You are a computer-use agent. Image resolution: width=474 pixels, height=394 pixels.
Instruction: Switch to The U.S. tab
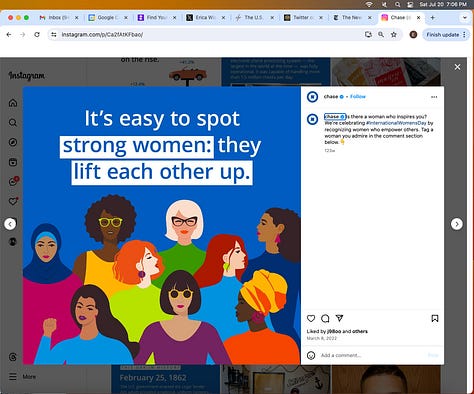coord(254,18)
